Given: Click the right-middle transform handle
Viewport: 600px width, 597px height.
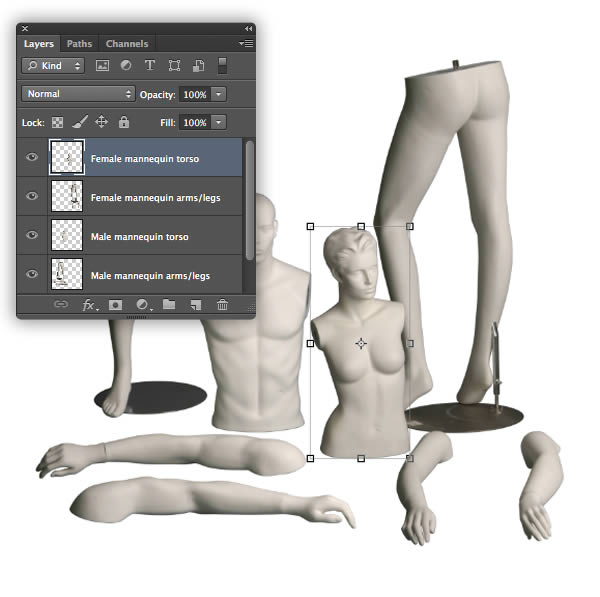Looking at the screenshot, I should coord(410,344).
